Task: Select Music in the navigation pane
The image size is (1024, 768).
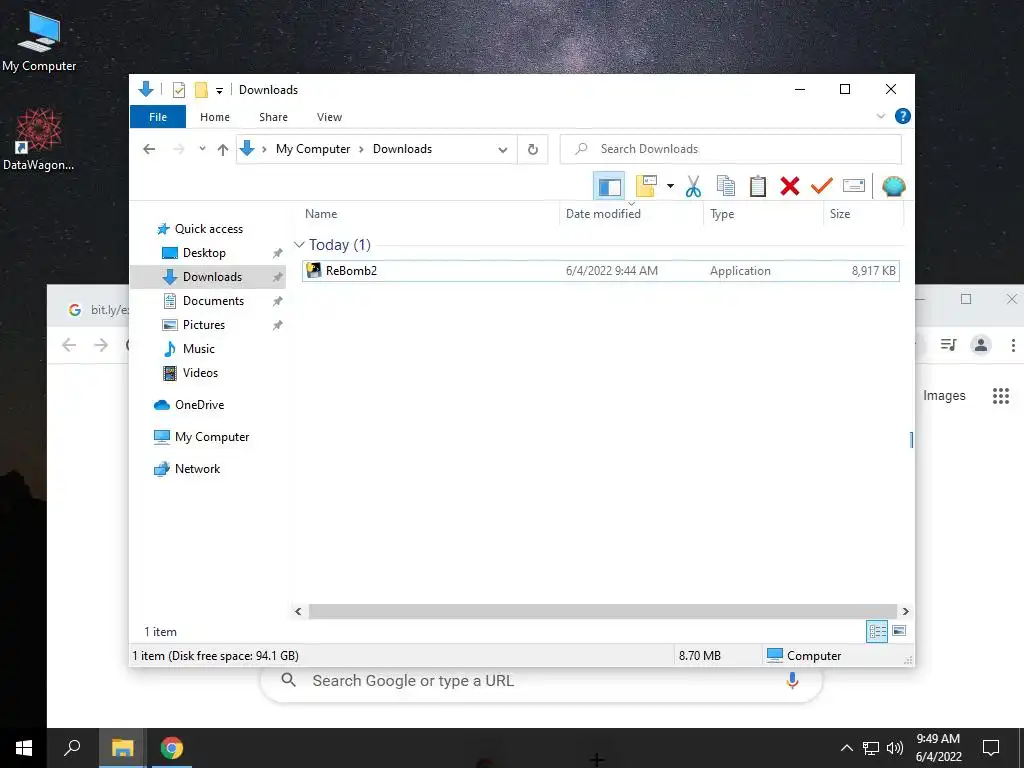Action: (x=199, y=349)
